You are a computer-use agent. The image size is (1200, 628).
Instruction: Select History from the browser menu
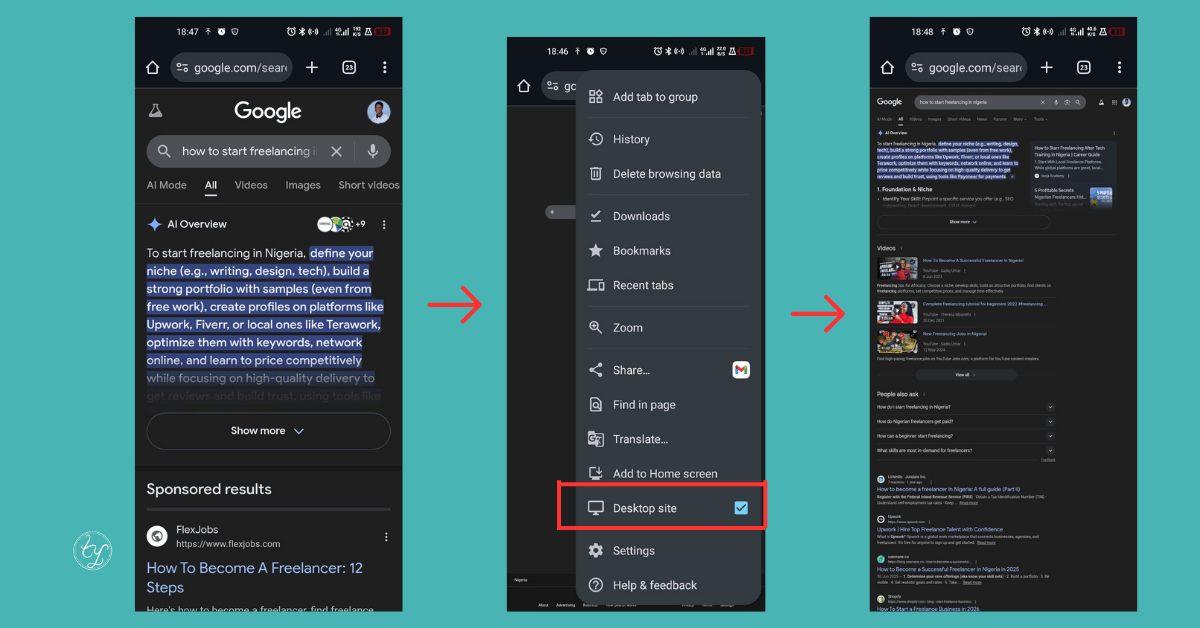(x=630, y=138)
